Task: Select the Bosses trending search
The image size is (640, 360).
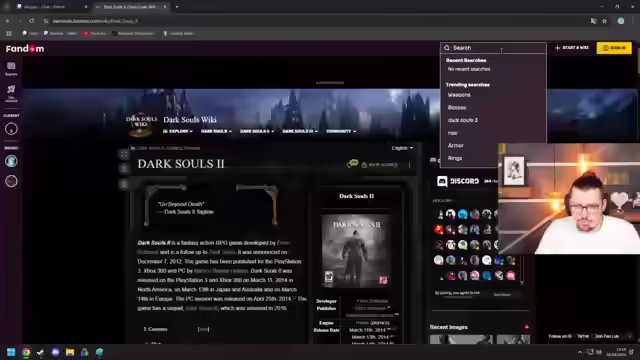Action: coord(457,107)
